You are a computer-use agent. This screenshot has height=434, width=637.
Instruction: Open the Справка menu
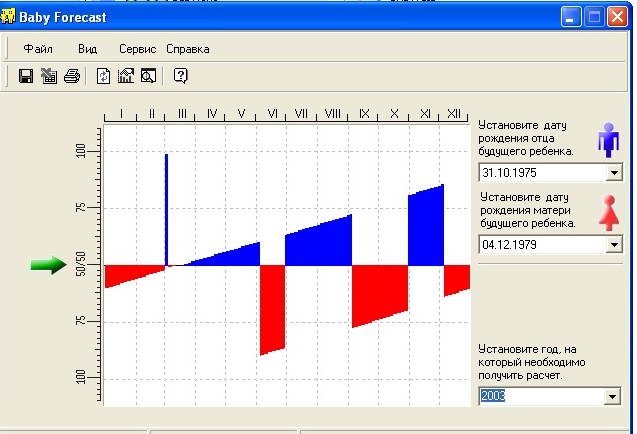coord(187,49)
